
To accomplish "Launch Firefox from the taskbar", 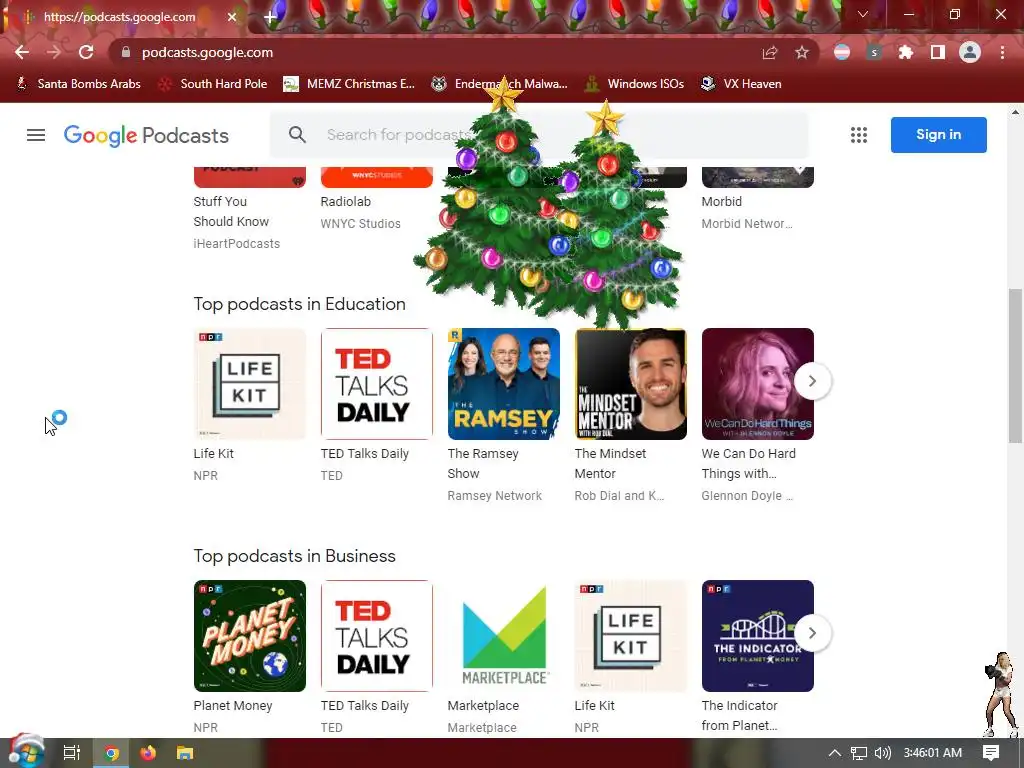I will tap(148, 753).
